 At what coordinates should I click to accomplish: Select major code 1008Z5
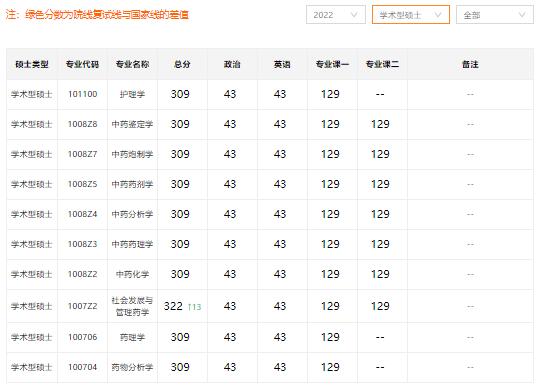tap(82, 184)
